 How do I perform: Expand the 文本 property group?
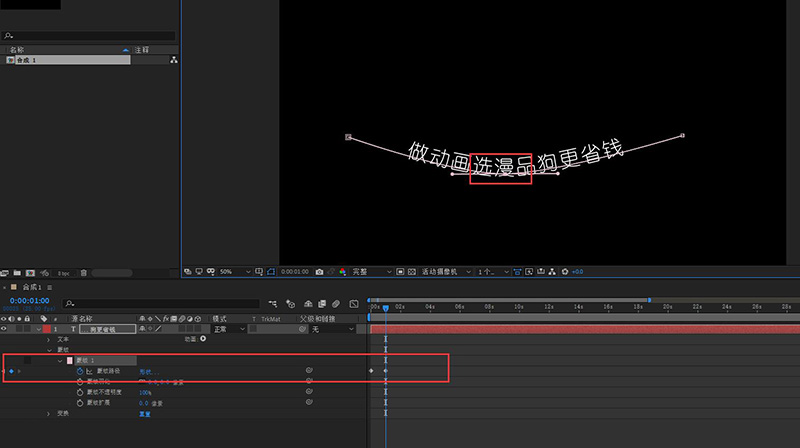point(48,340)
